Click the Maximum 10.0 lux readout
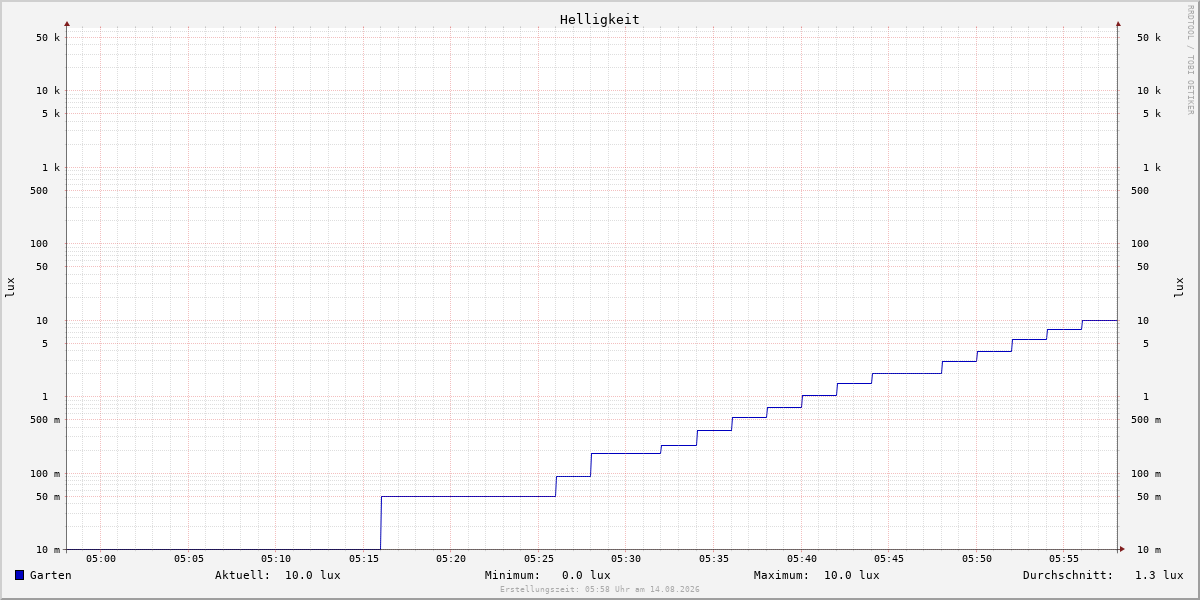Screen dimensions: 1200x600 [817, 575]
